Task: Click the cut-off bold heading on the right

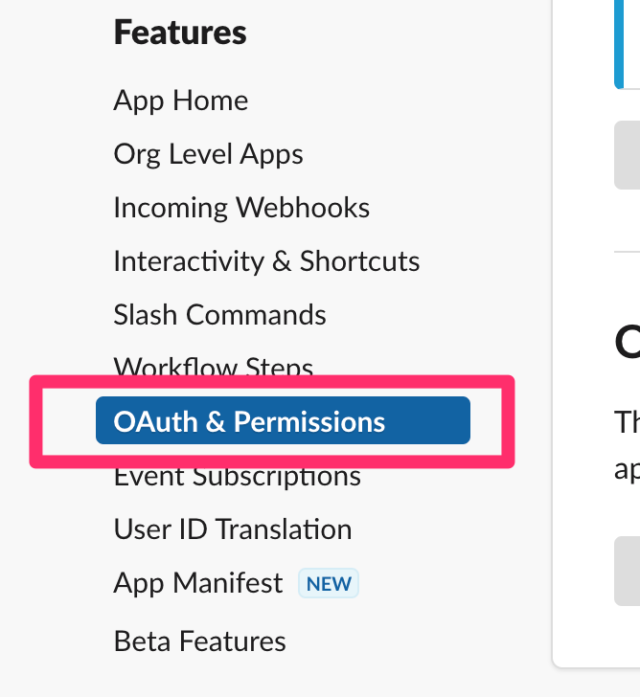Action: [627, 343]
